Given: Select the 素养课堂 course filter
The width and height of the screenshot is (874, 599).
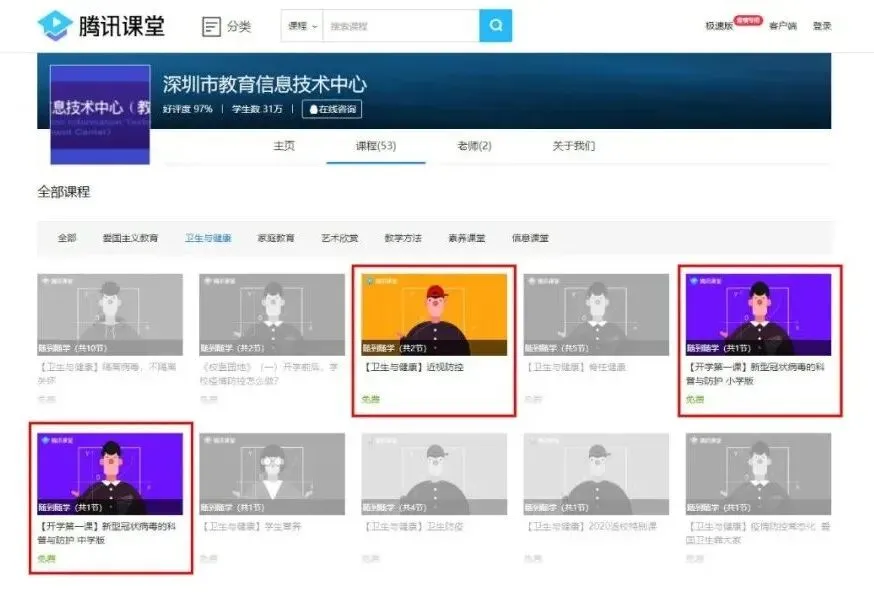Looking at the screenshot, I should click(x=467, y=238).
